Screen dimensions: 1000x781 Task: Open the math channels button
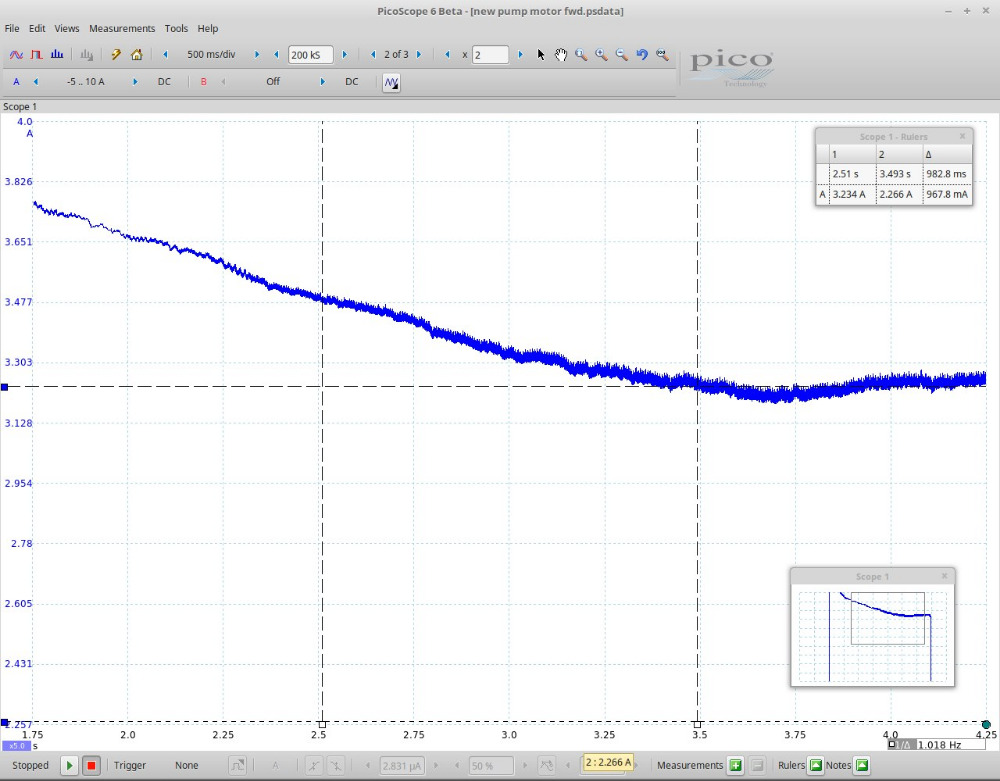tap(392, 82)
